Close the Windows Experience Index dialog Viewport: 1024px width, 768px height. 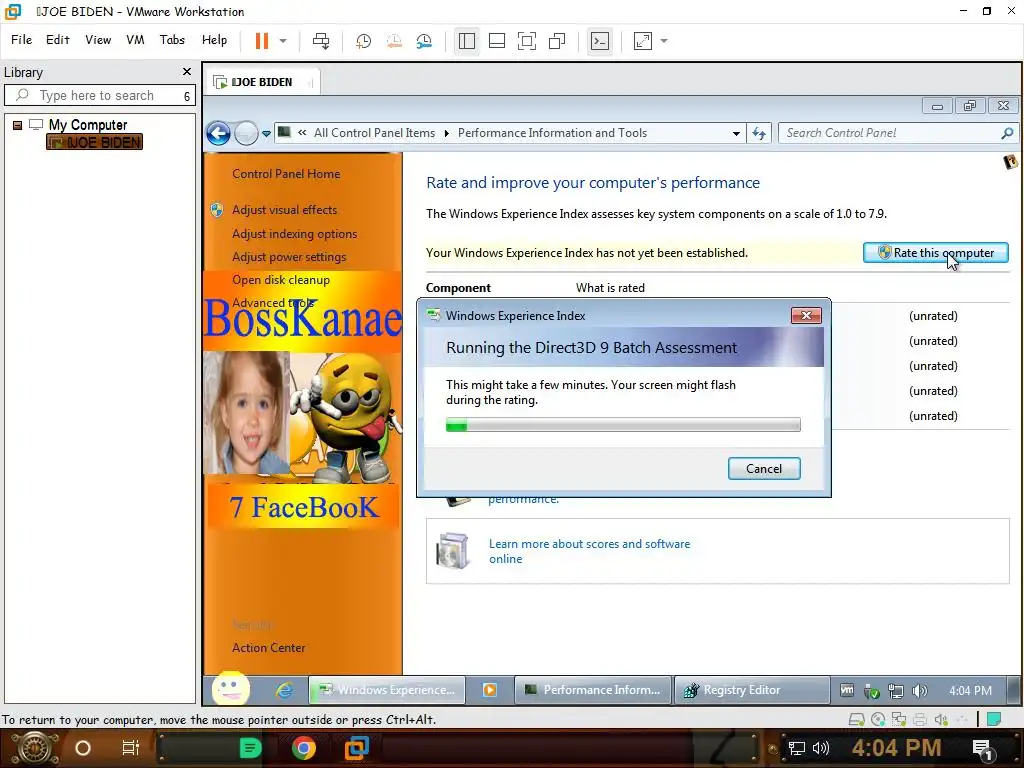click(806, 315)
